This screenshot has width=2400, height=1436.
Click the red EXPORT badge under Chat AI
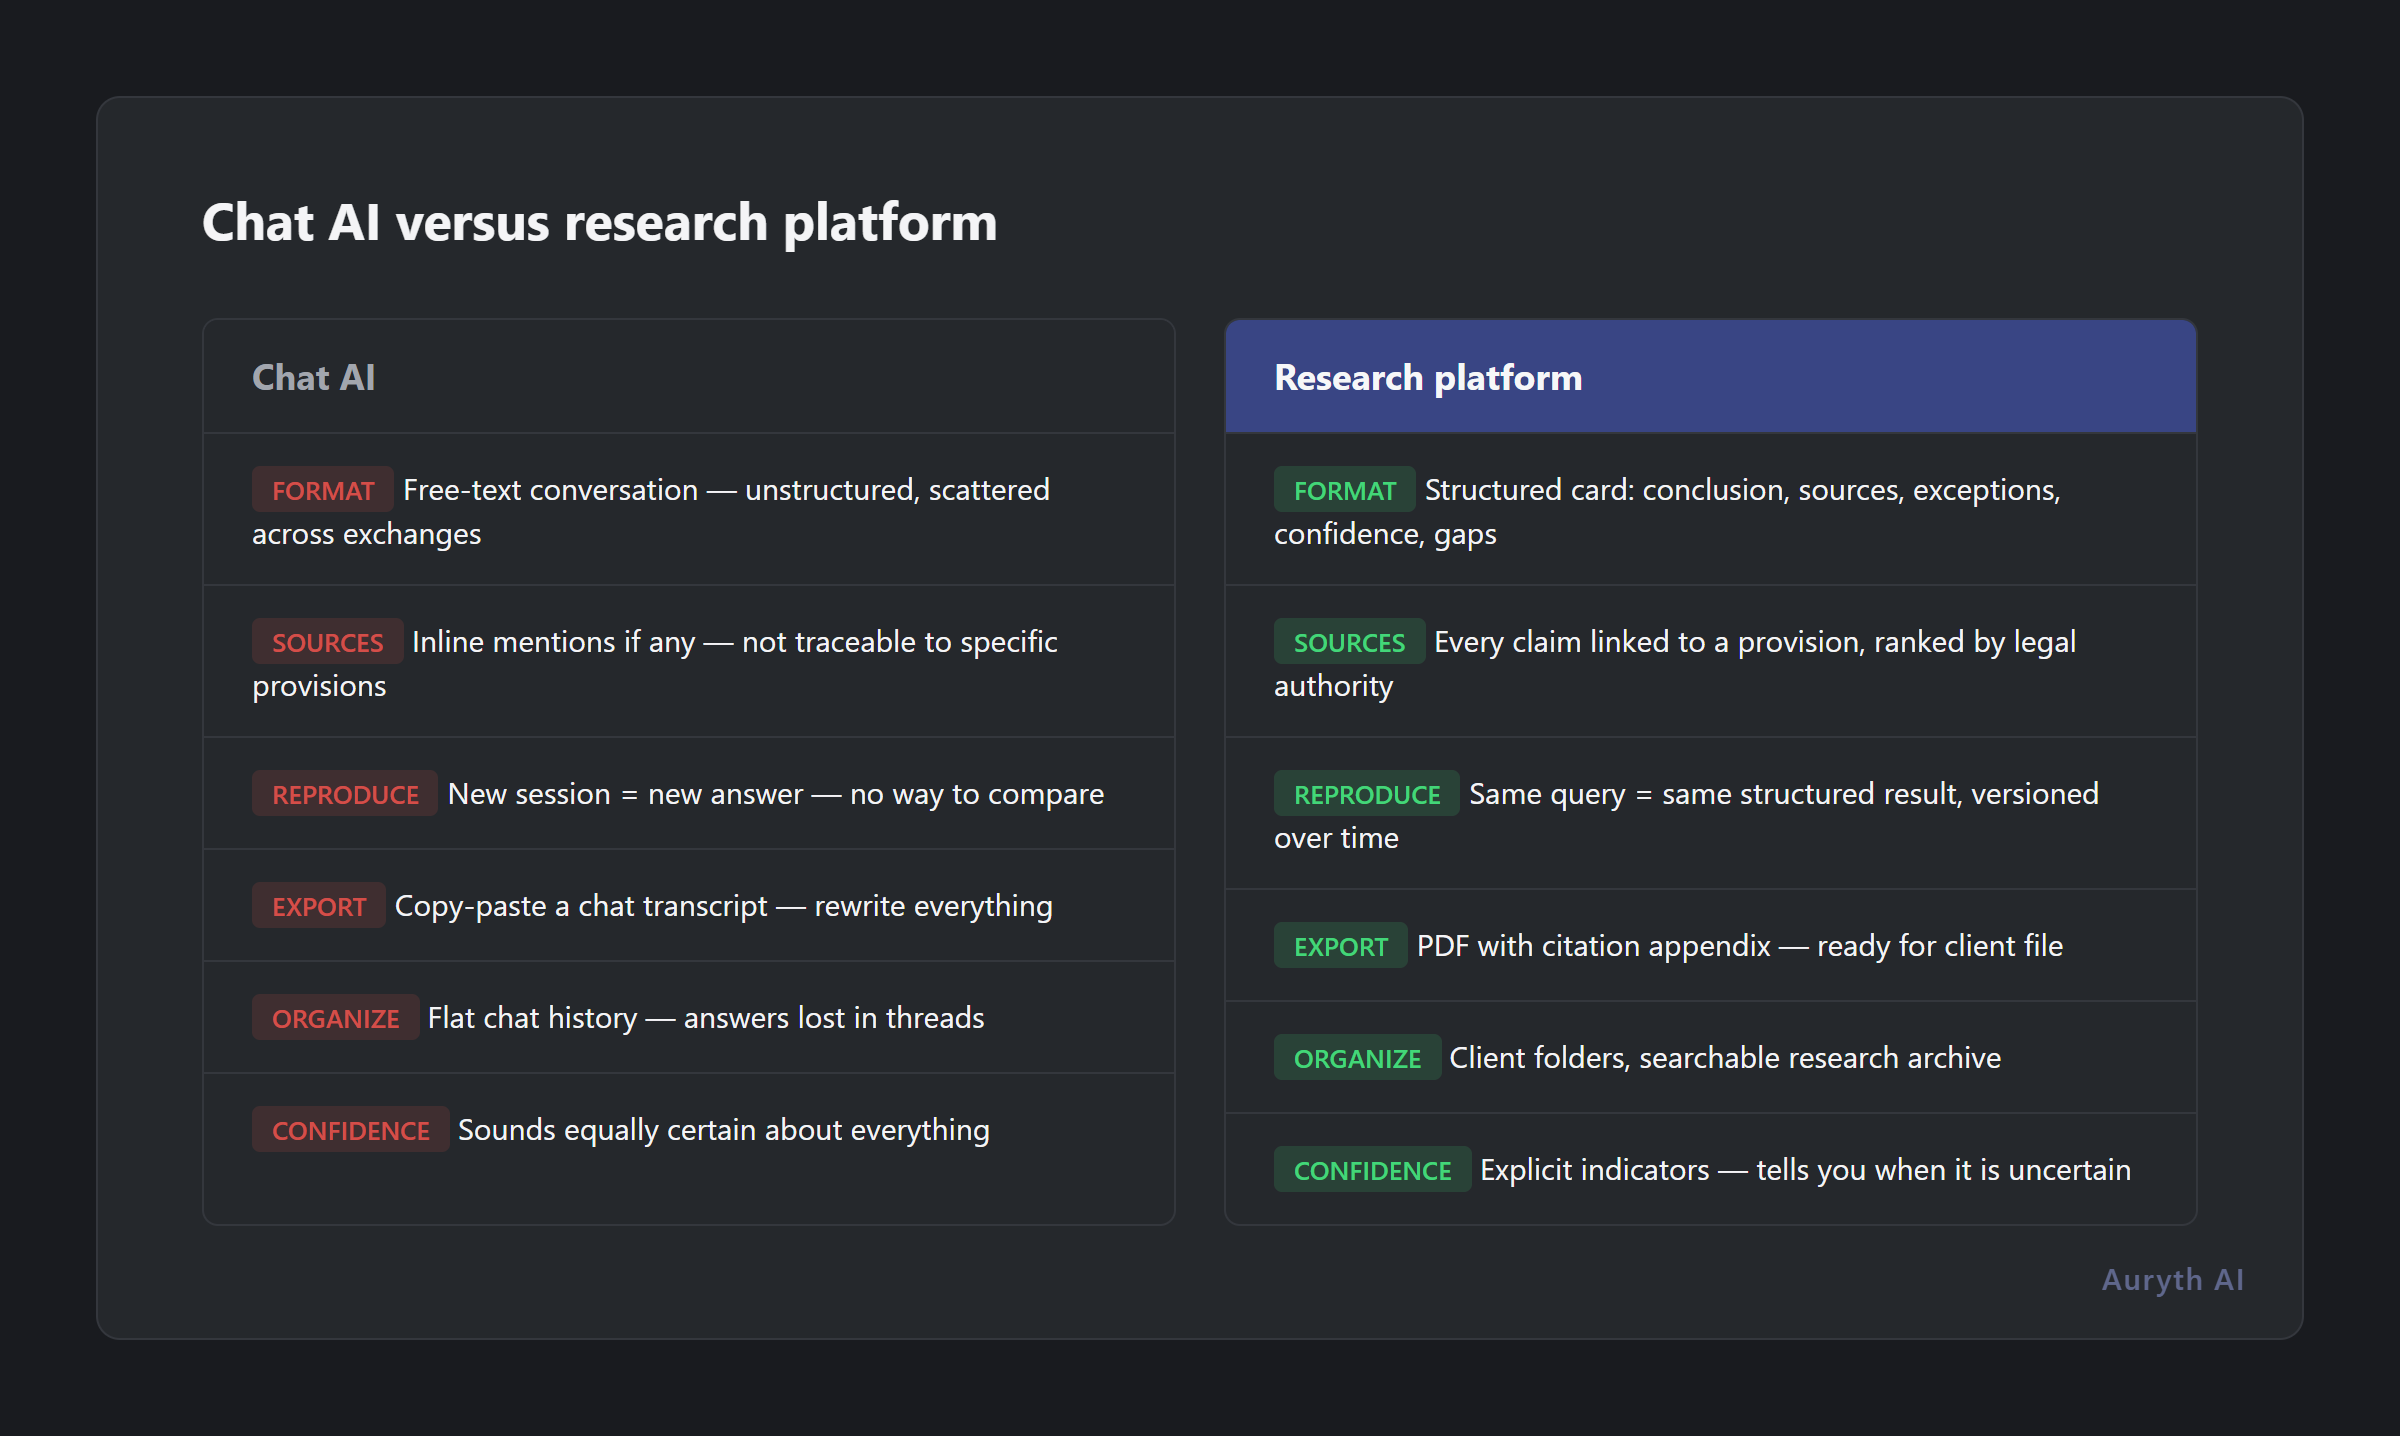(x=318, y=905)
